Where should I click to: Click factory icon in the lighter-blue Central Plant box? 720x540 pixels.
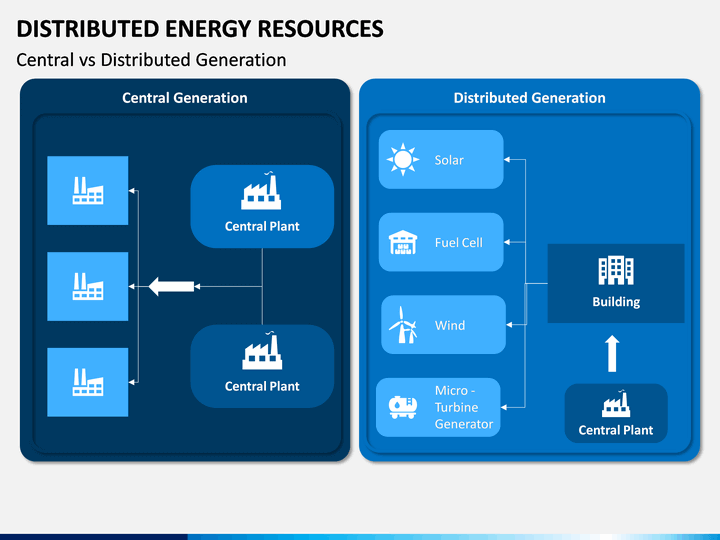click(x=261, y=191)
